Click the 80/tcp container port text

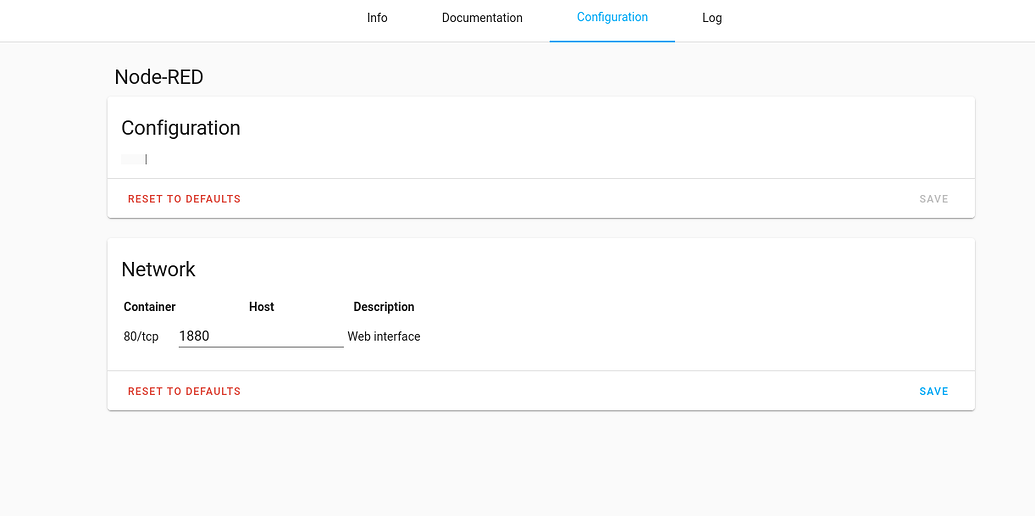pyautogui.click(x=141, y=337)
